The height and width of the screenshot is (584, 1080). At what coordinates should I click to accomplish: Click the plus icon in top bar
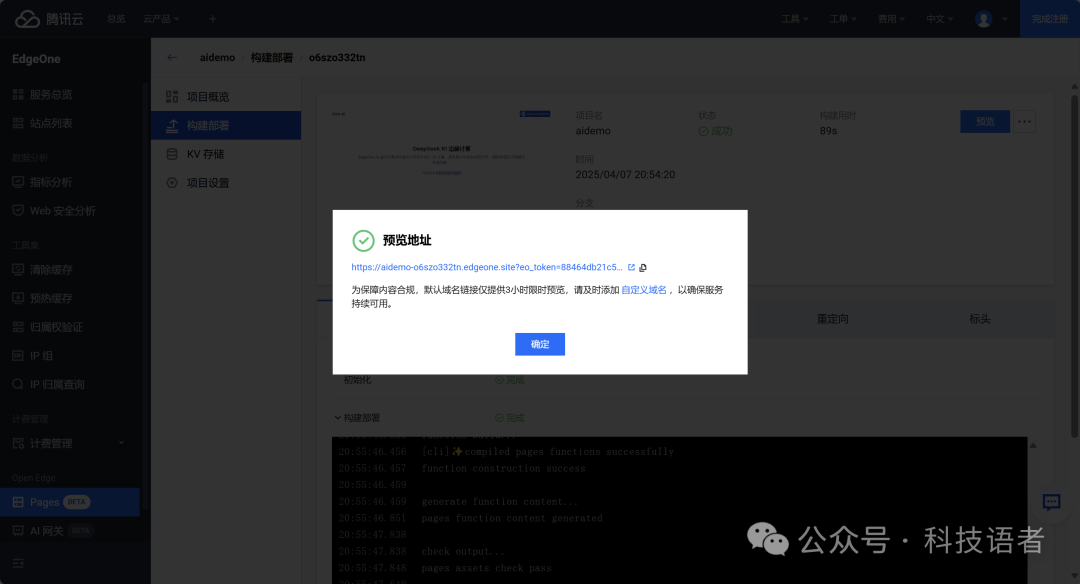pyautogui.click(x=212, y=19)
